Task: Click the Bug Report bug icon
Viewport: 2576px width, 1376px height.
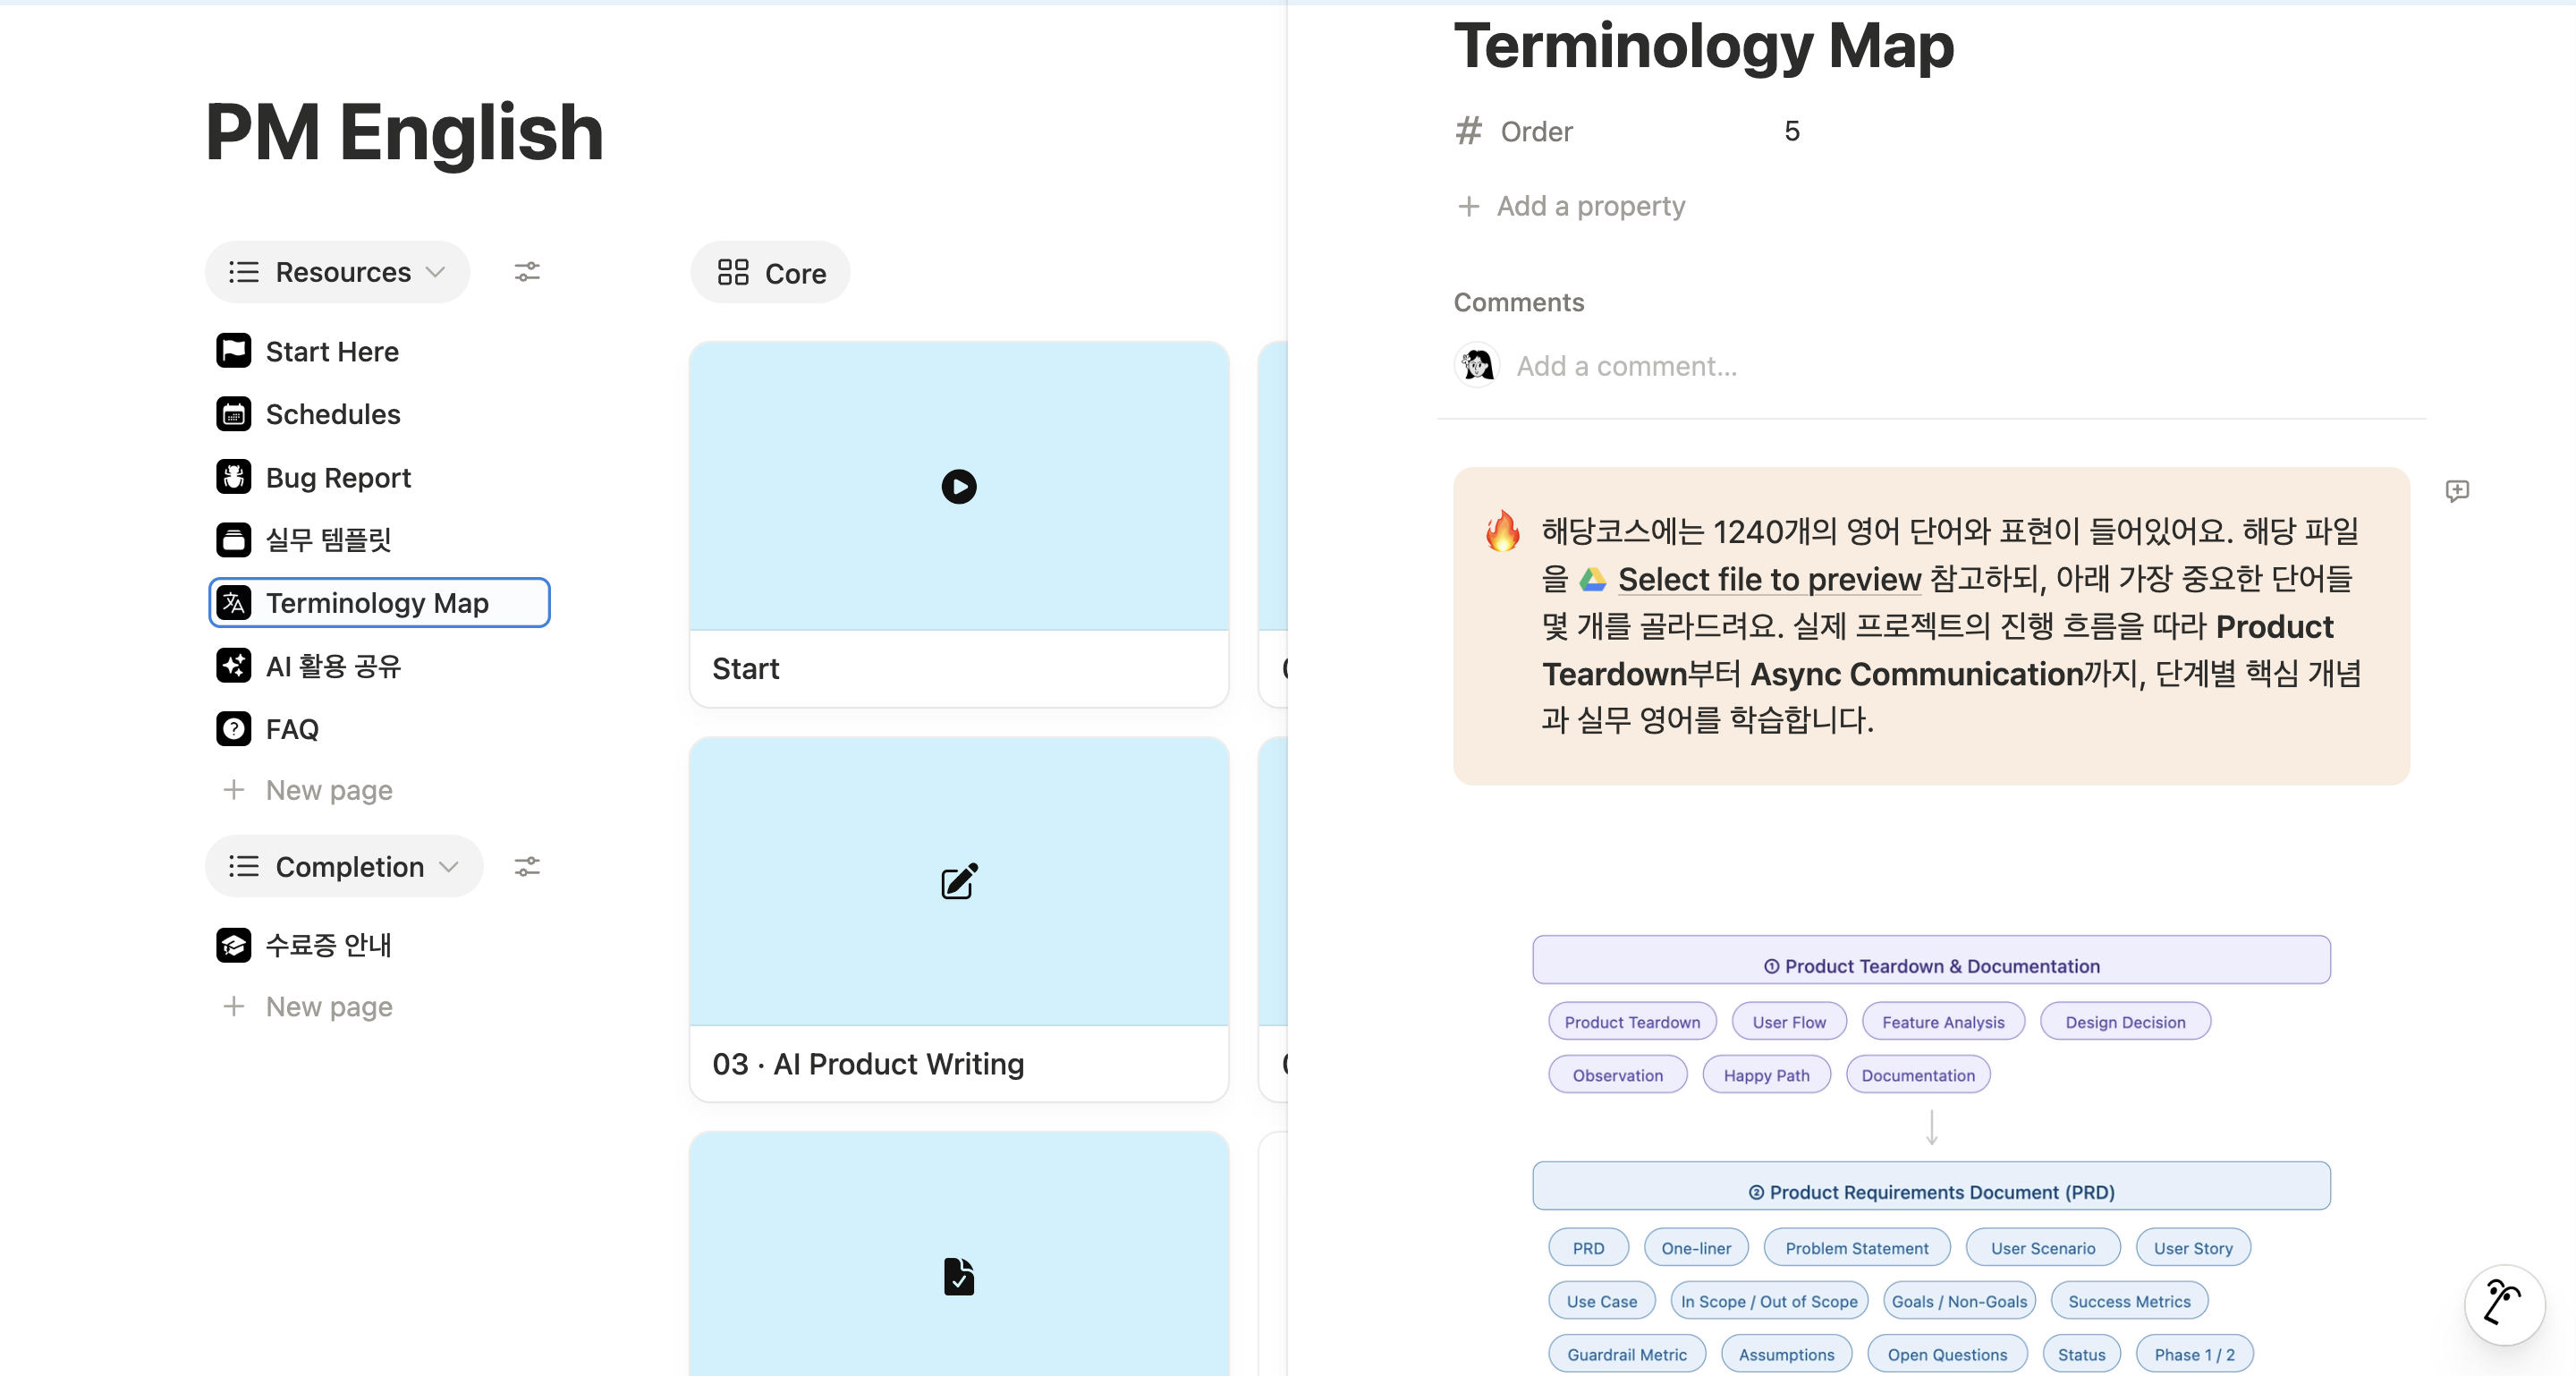Action: click(233, 477)
